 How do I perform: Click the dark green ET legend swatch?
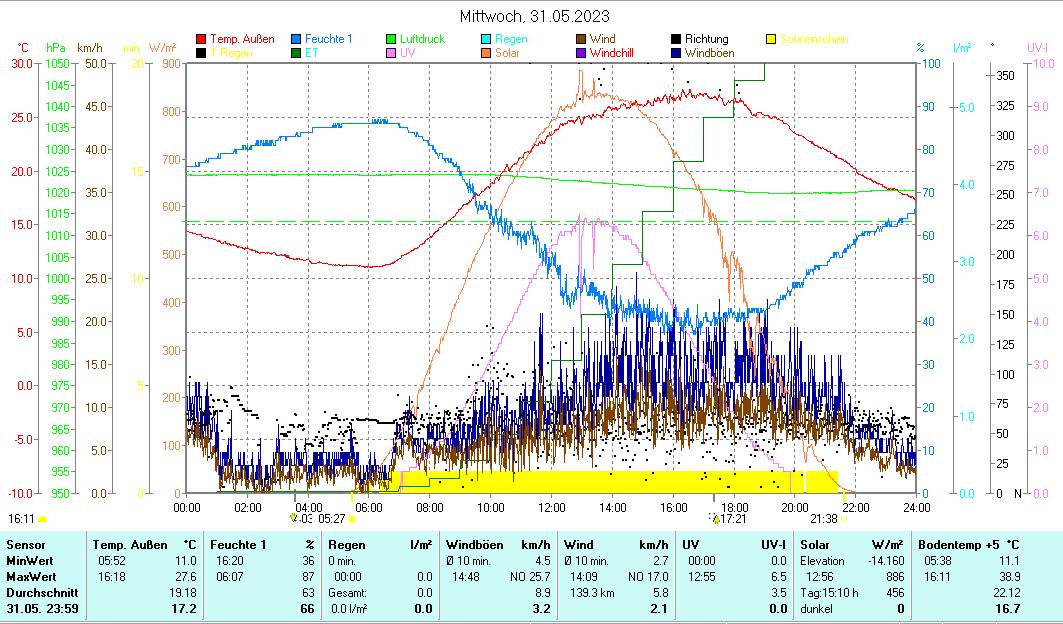[x=296, y=53]
